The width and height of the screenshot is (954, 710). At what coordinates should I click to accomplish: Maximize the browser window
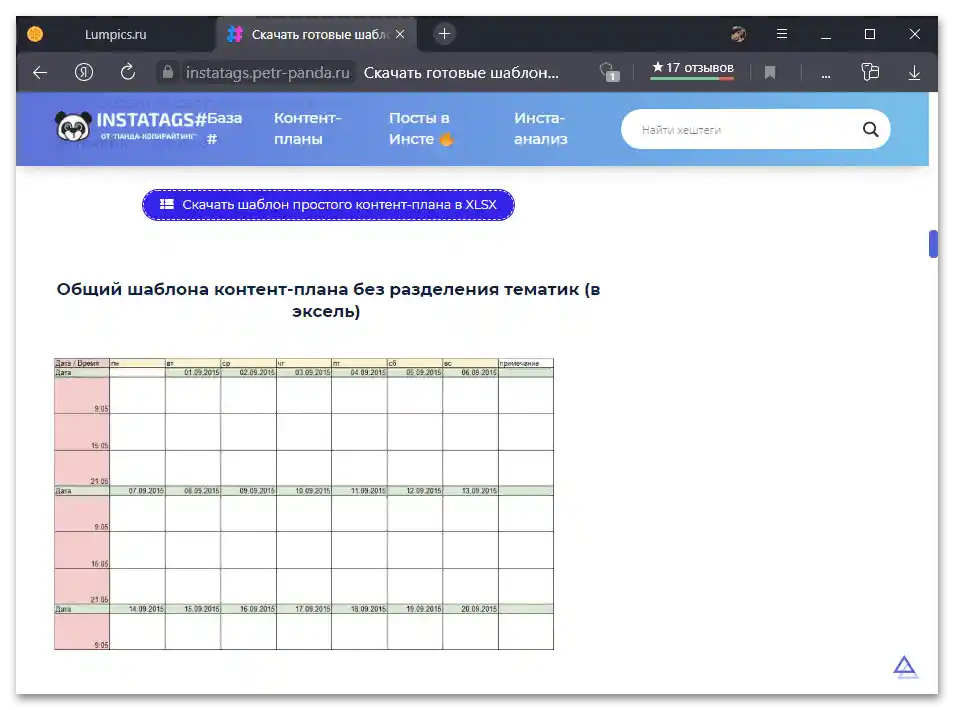[x=870, y=34]
